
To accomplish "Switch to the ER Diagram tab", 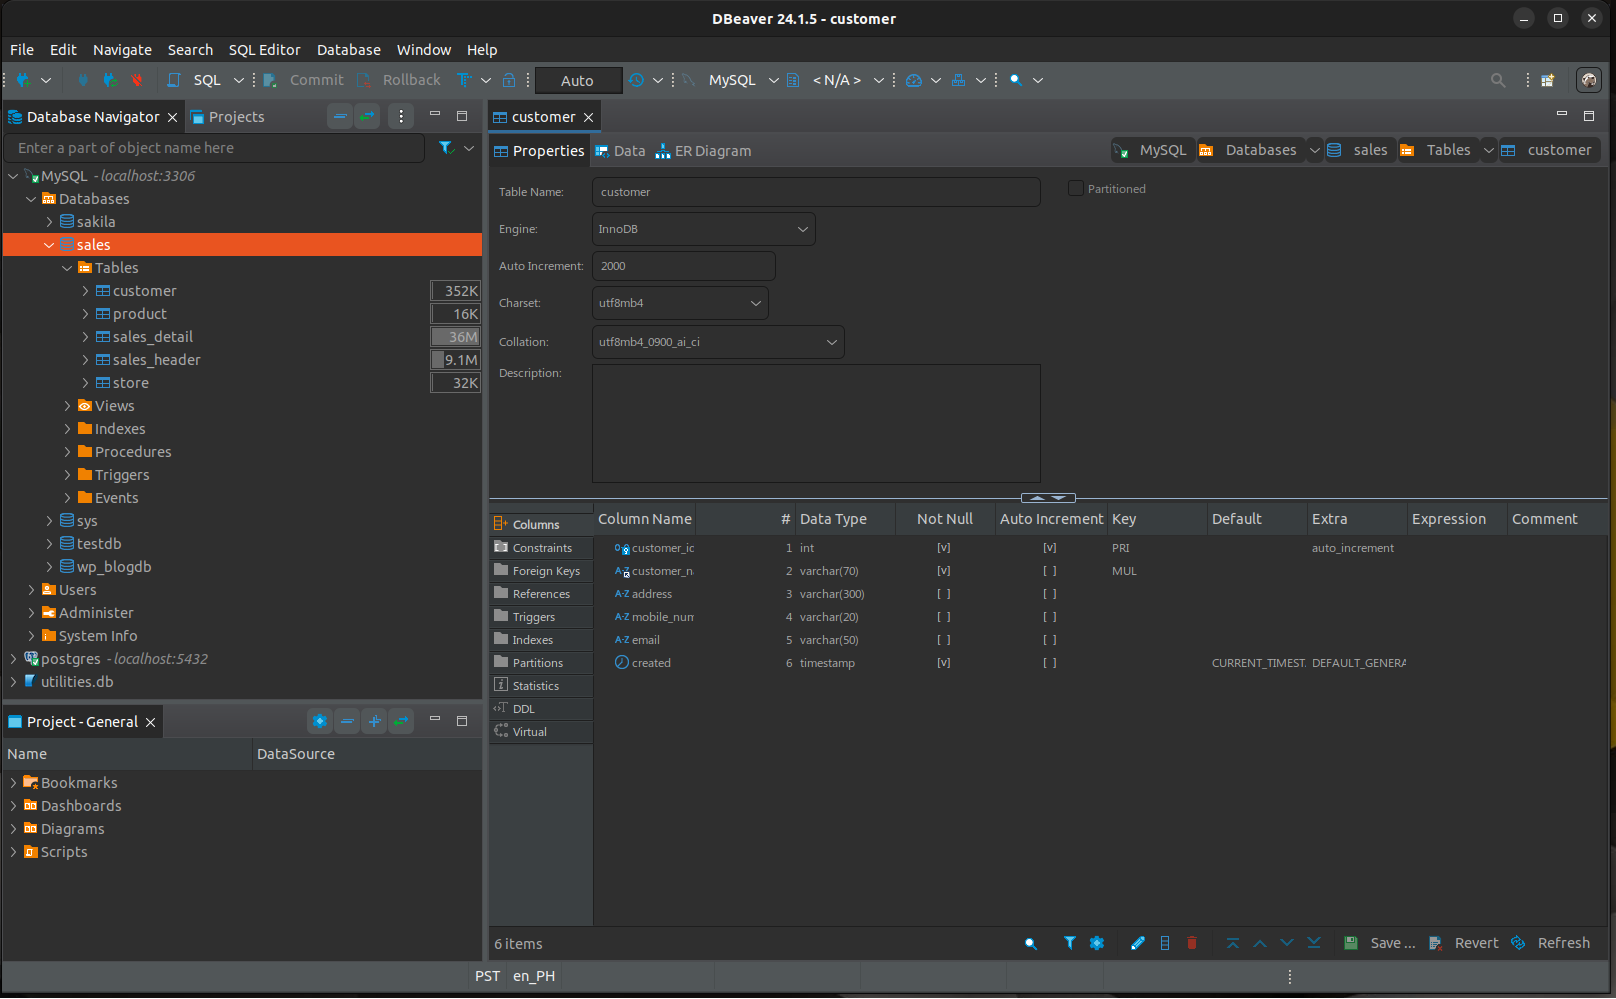I will coord(703,151).
